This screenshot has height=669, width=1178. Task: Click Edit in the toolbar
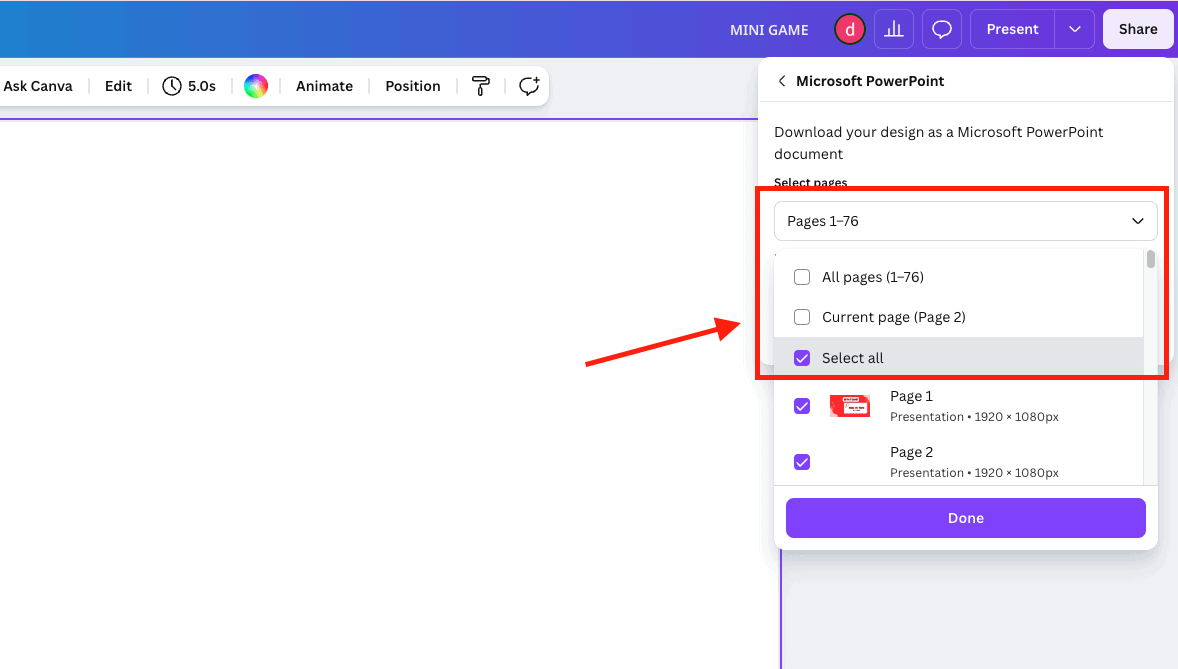[118, 86]
